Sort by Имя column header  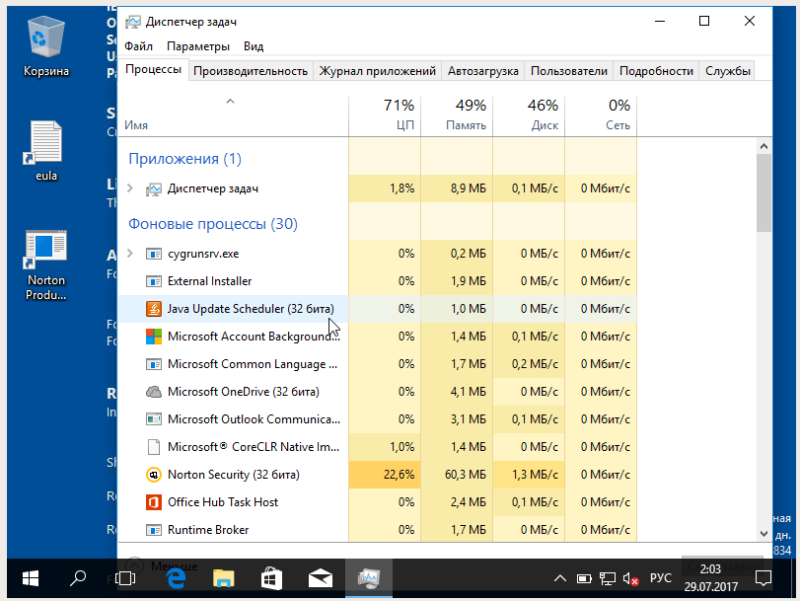click(x=233, y=116)
